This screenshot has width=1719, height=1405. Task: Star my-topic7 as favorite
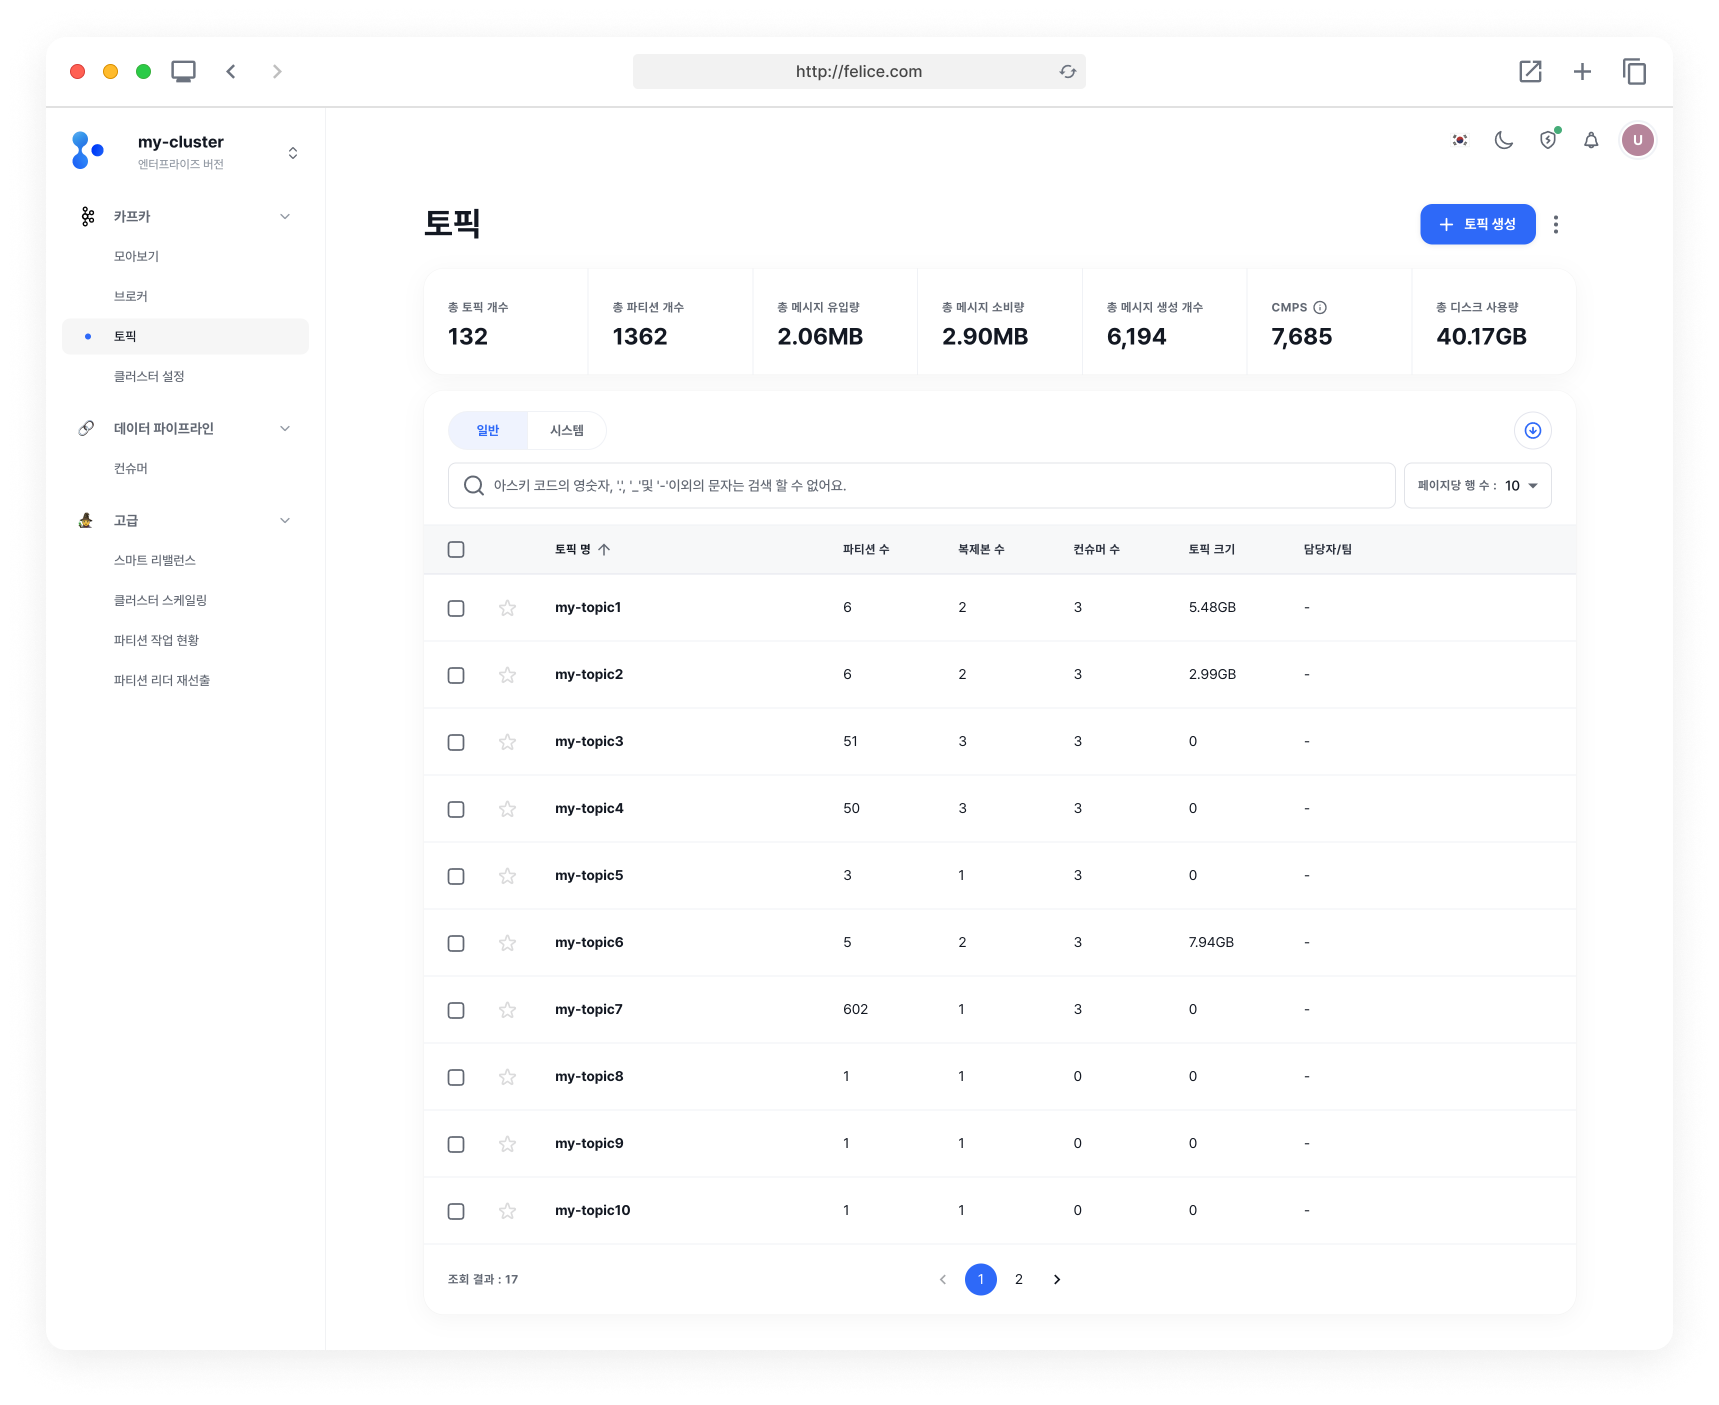507,1010
